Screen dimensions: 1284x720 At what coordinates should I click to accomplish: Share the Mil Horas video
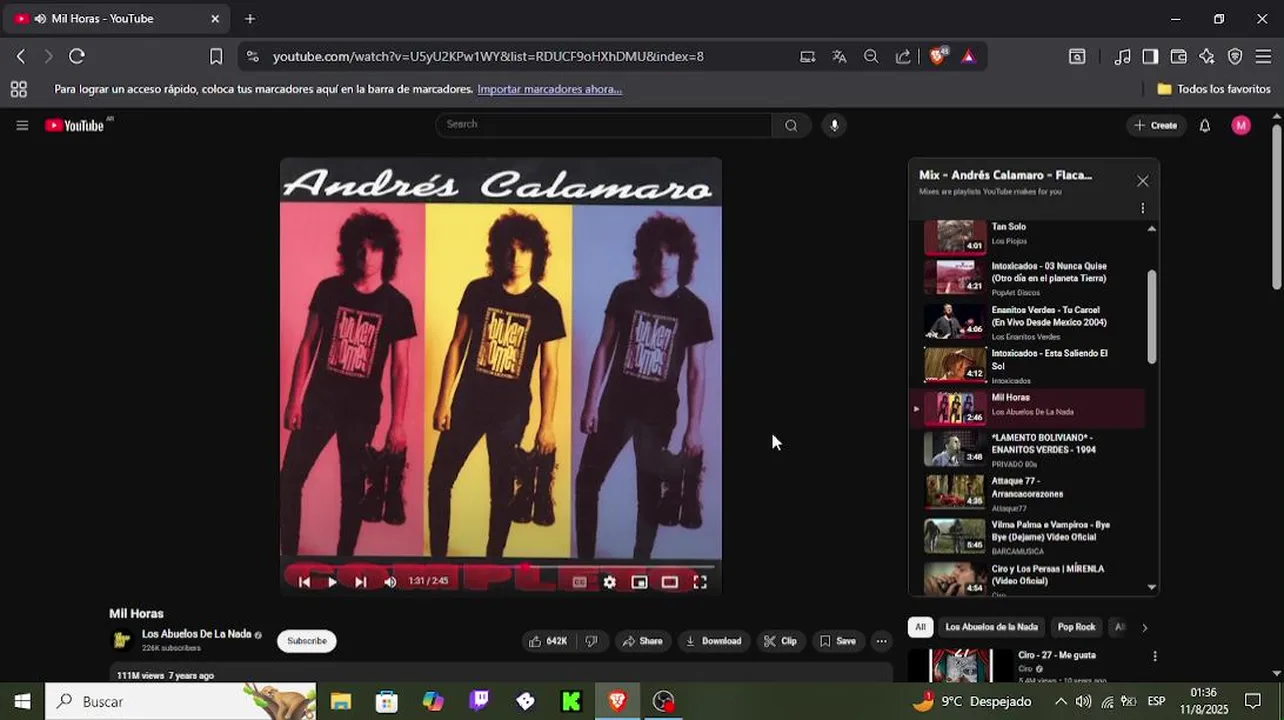[x=642, y=641]
